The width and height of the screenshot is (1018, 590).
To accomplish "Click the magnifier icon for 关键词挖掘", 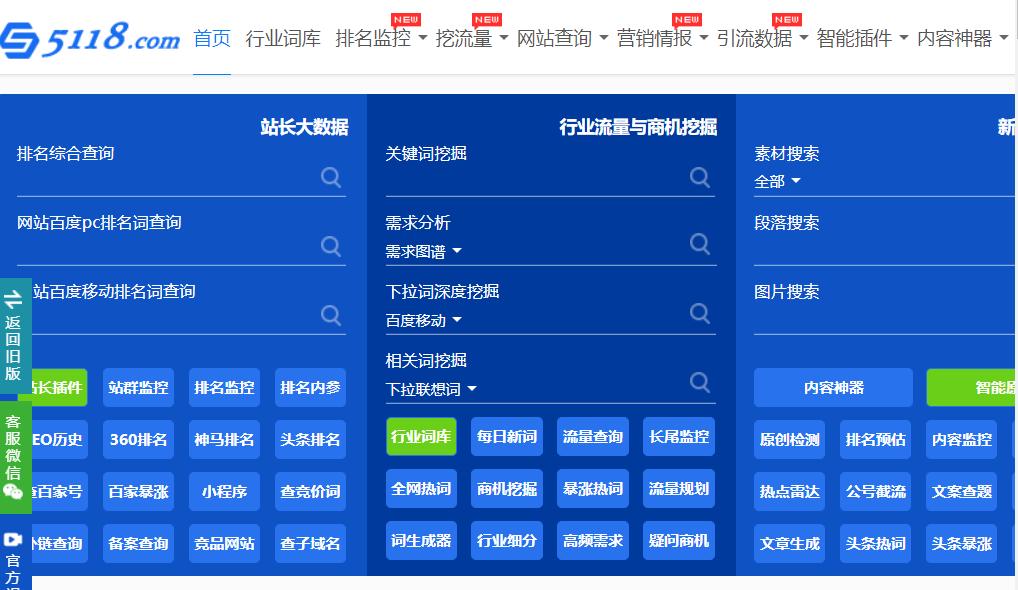I will pos(699,177).
